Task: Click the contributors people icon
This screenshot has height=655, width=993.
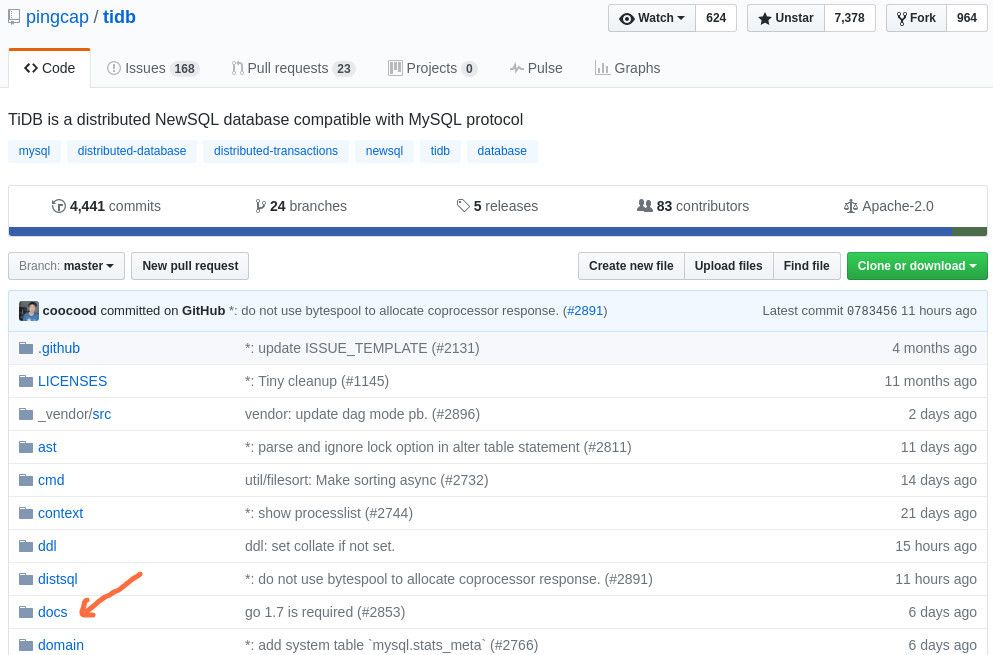Action: tap(646, 206)
